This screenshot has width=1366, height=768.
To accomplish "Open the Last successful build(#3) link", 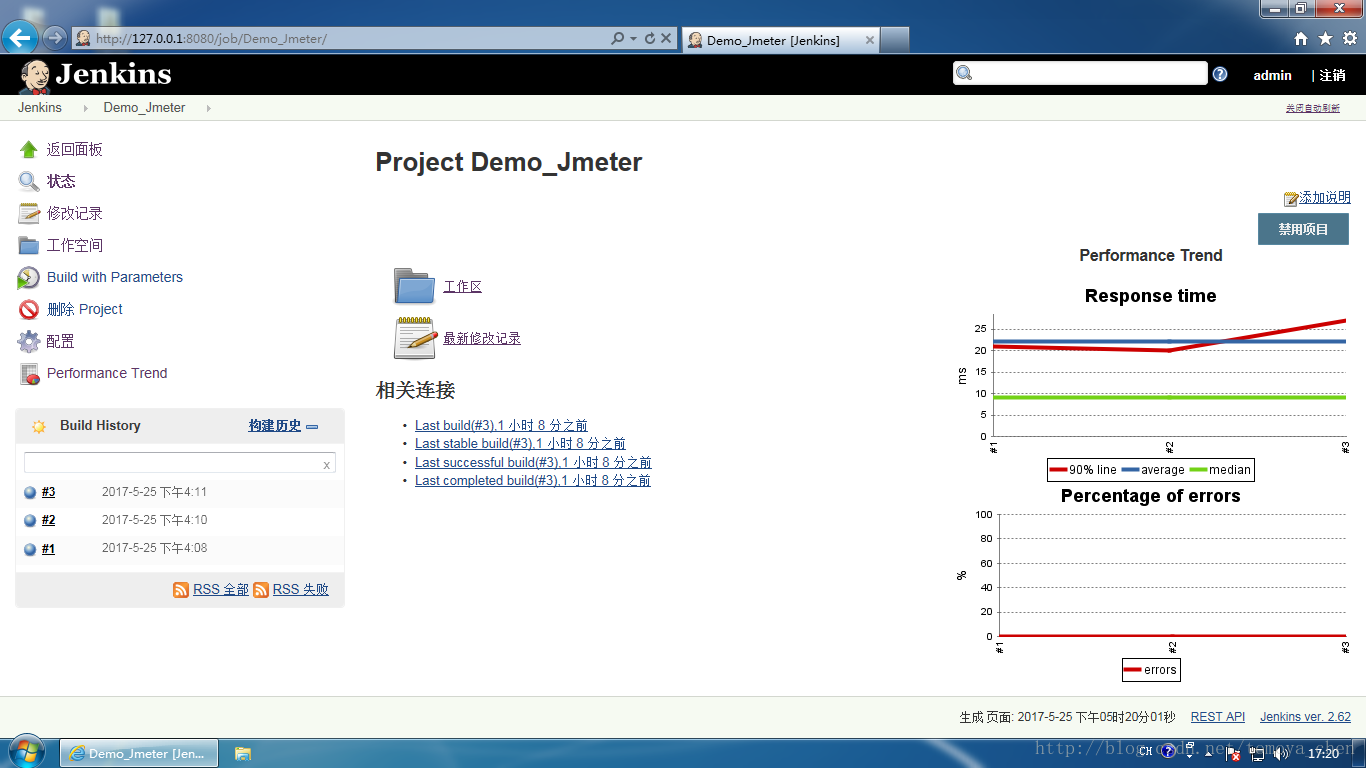I will (533, 463).
